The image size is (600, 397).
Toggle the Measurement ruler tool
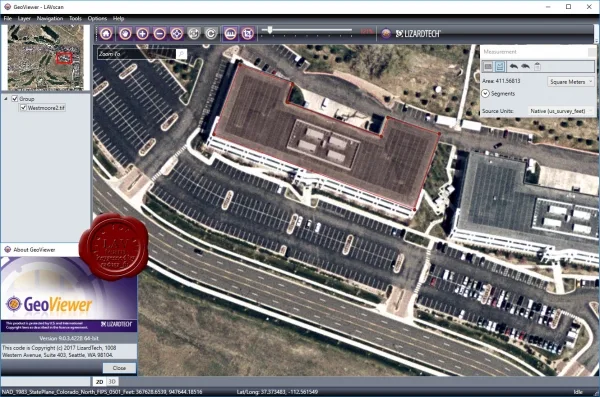pyautogui.click(x=230, y=34)
